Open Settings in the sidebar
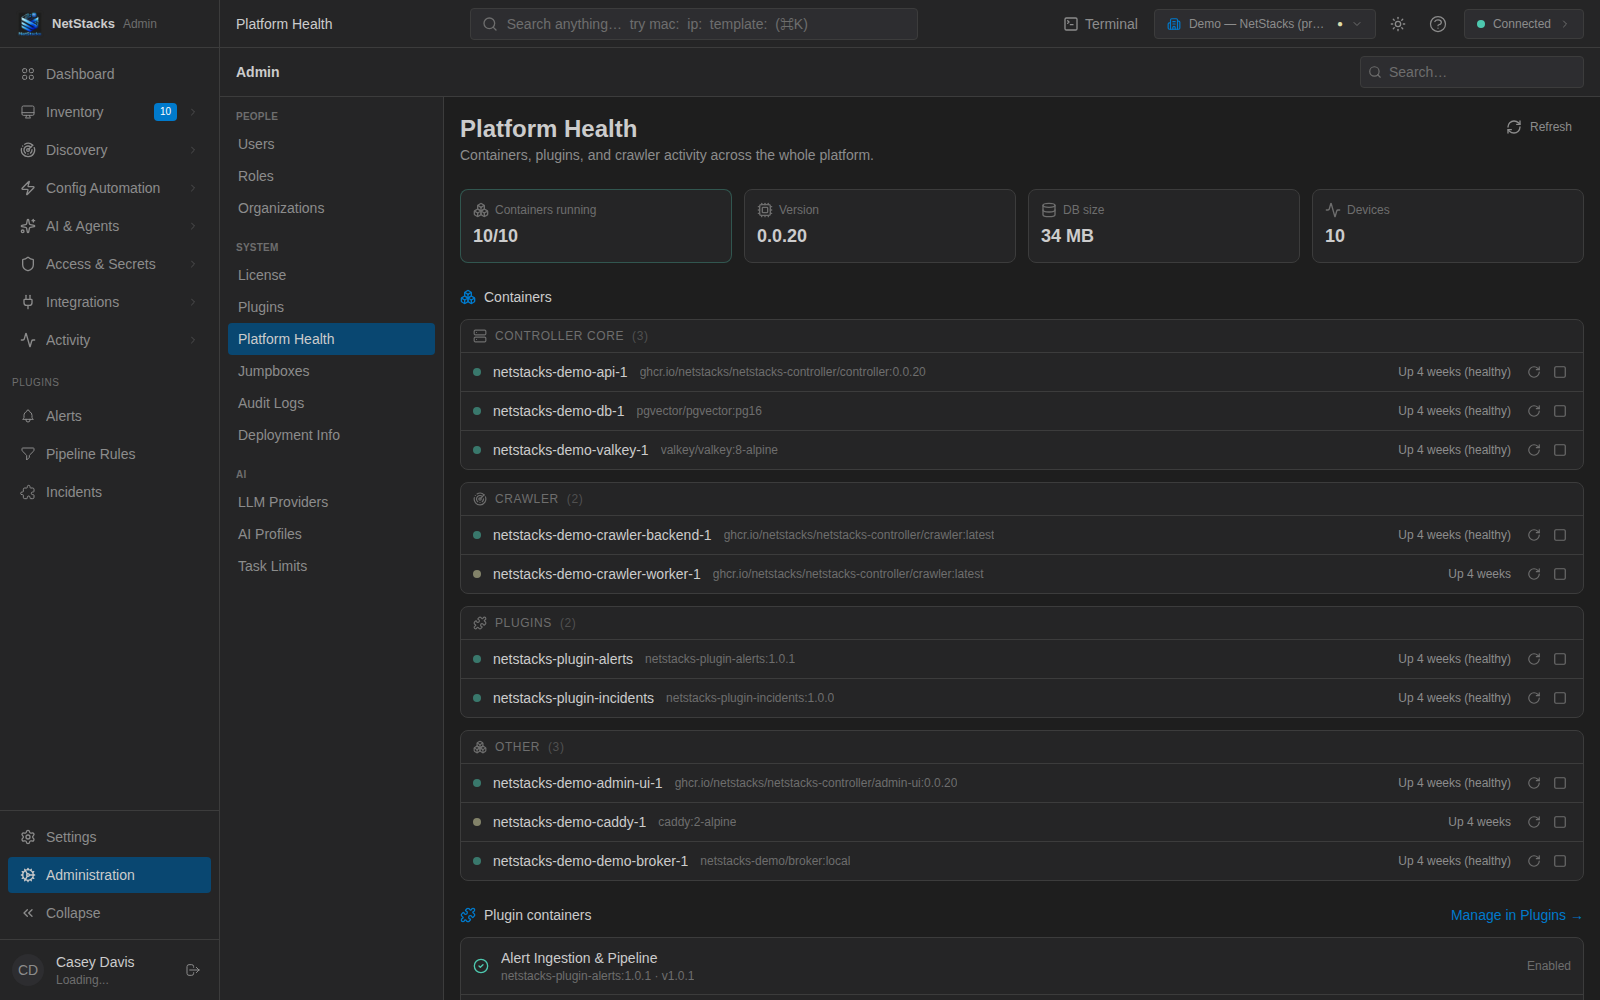 pos(109,837)
